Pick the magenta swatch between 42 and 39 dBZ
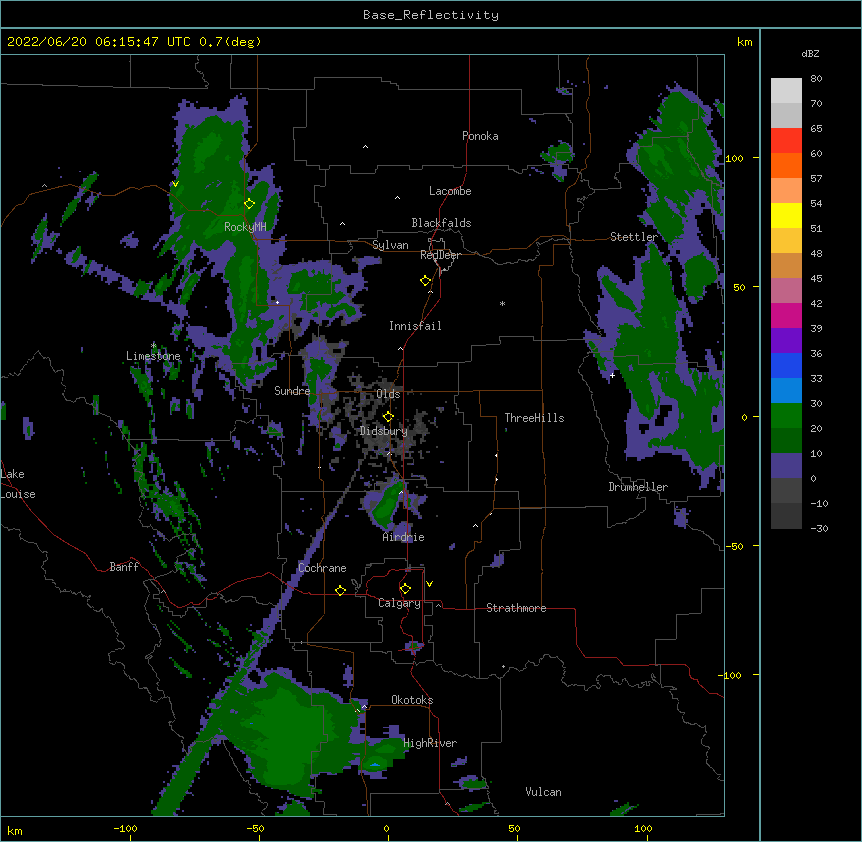The image size is (862, 842). [x=786, y=315]
